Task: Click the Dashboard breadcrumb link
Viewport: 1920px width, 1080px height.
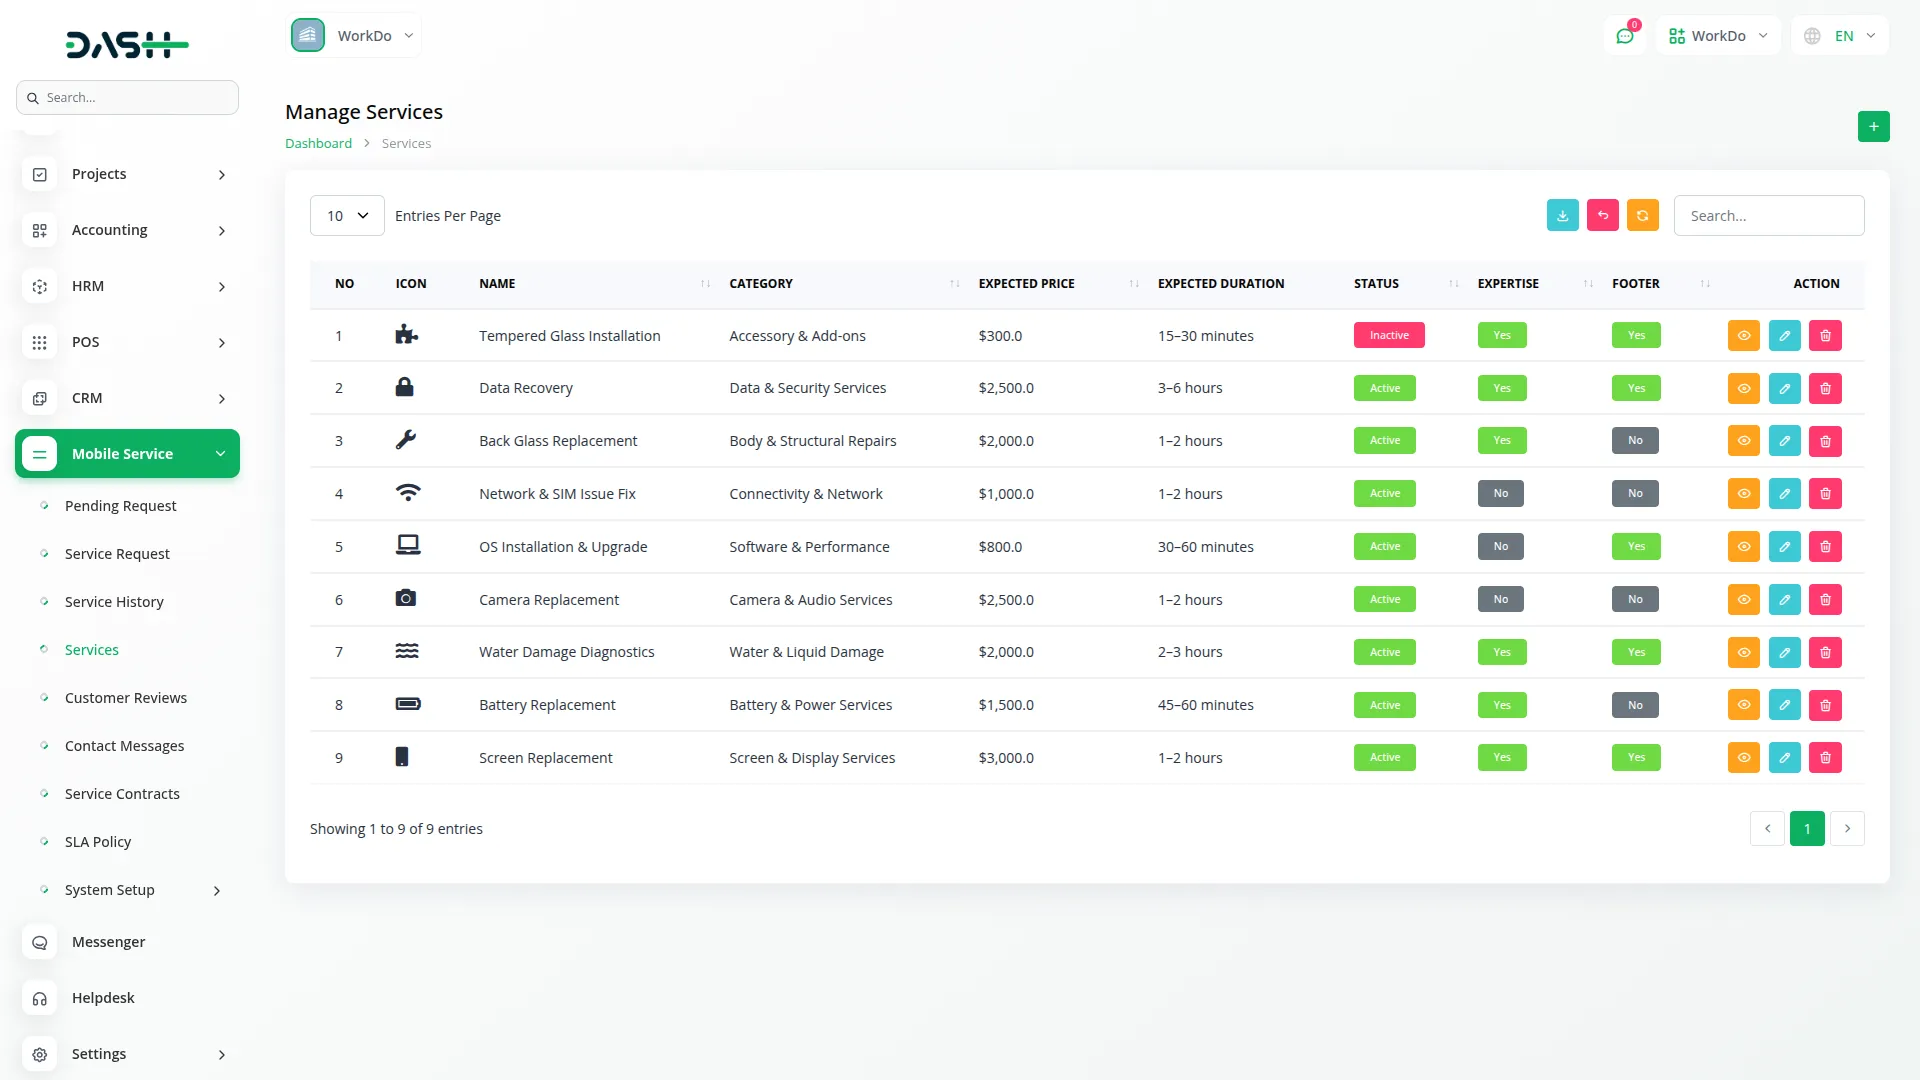Action: (x=318, y=143)
